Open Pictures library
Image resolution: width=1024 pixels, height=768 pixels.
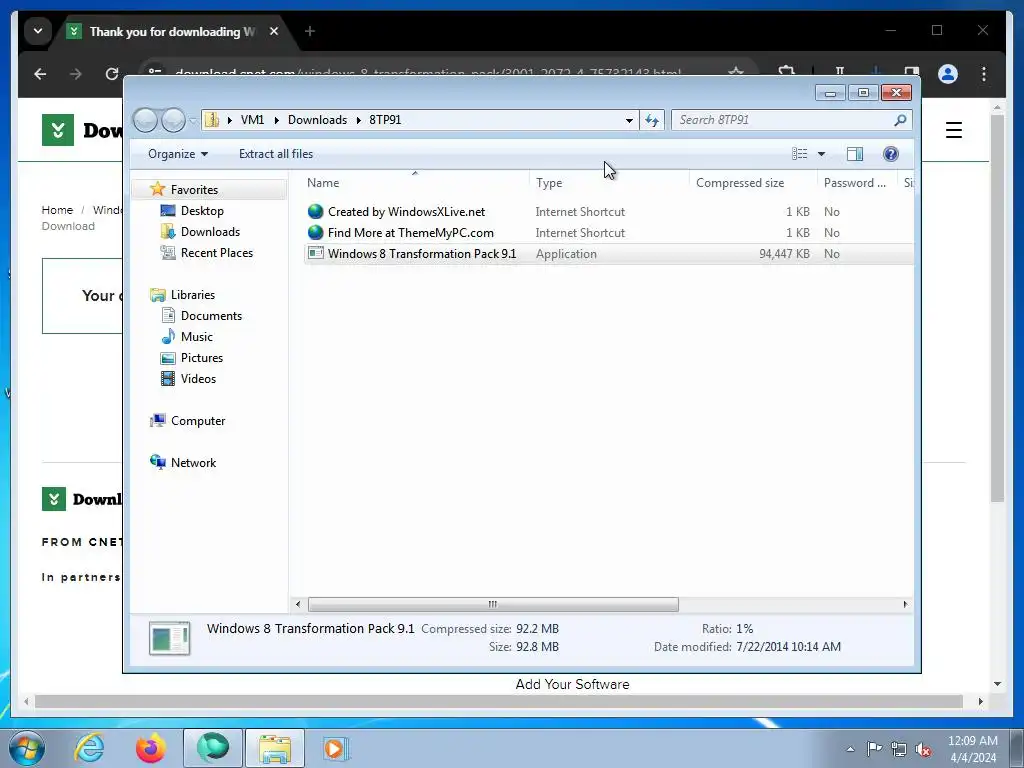tap(202, 358)
